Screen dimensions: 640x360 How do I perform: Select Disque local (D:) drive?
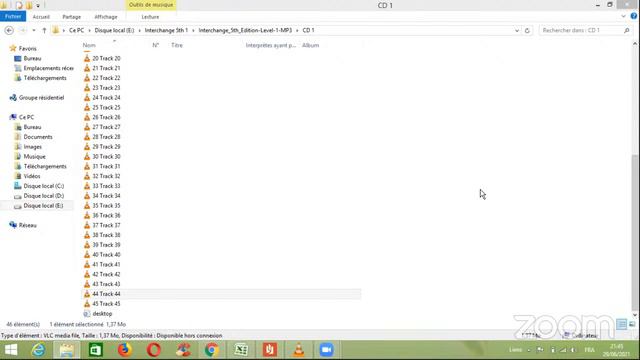(43, 196)
